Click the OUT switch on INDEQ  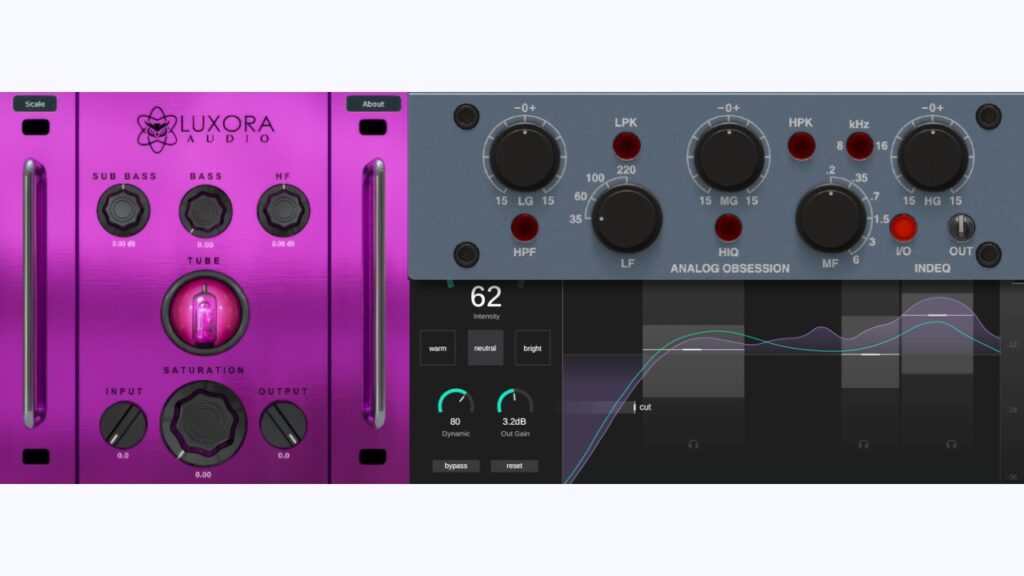(961, 225)
